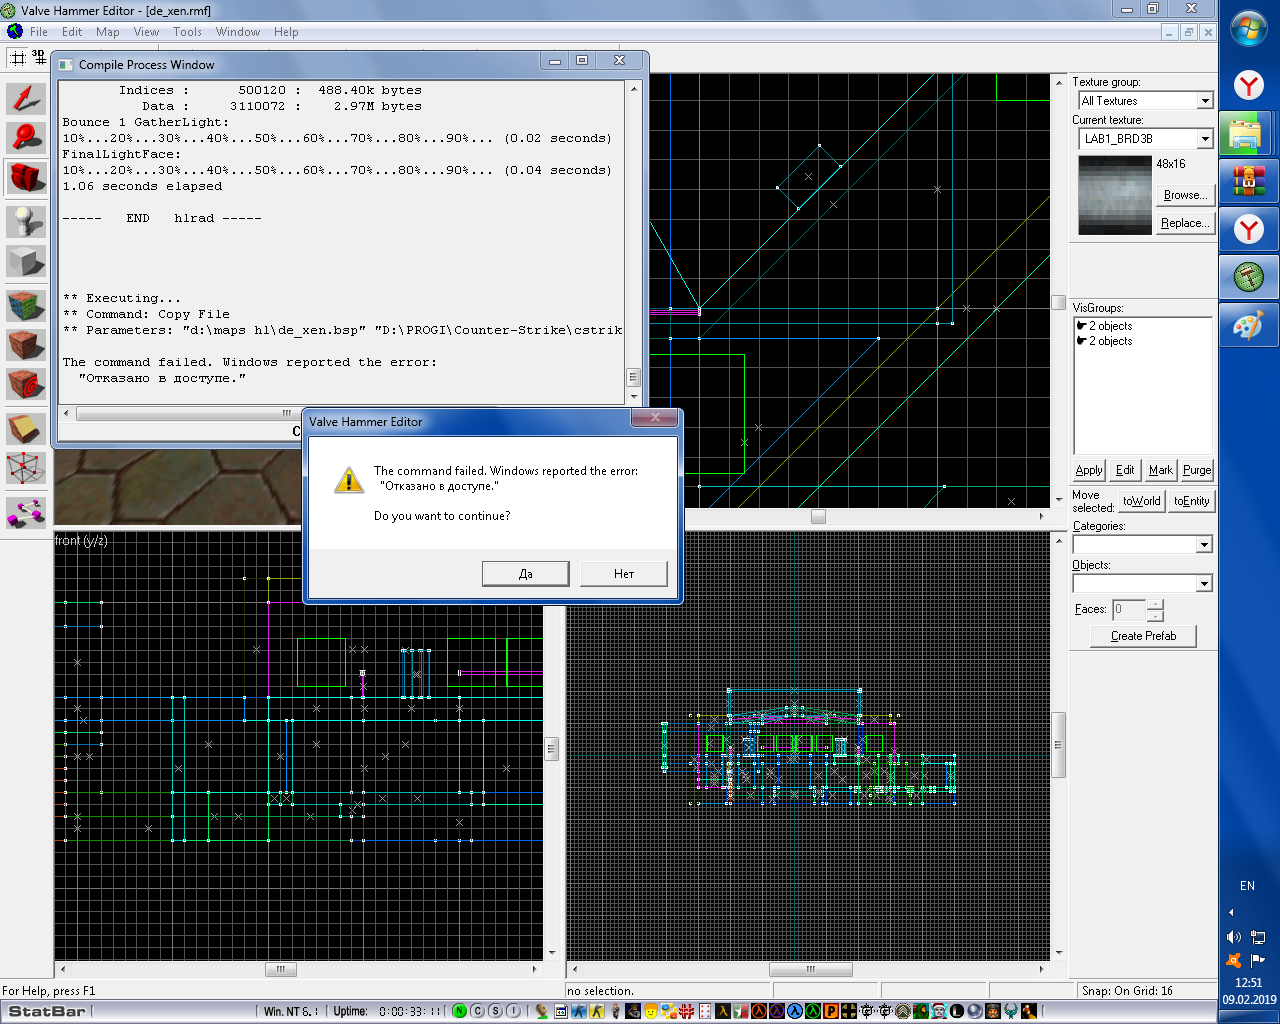
Task: Toggle the S indicator in StatBar
Action: [x=496, y=1011]
